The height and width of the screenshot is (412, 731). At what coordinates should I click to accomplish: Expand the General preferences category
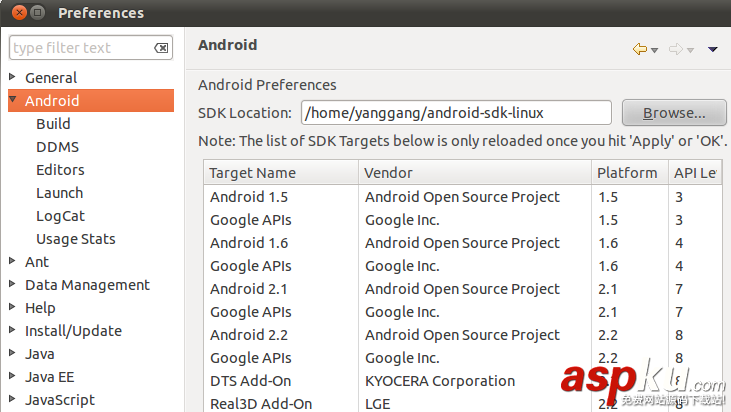pos(12,77)
